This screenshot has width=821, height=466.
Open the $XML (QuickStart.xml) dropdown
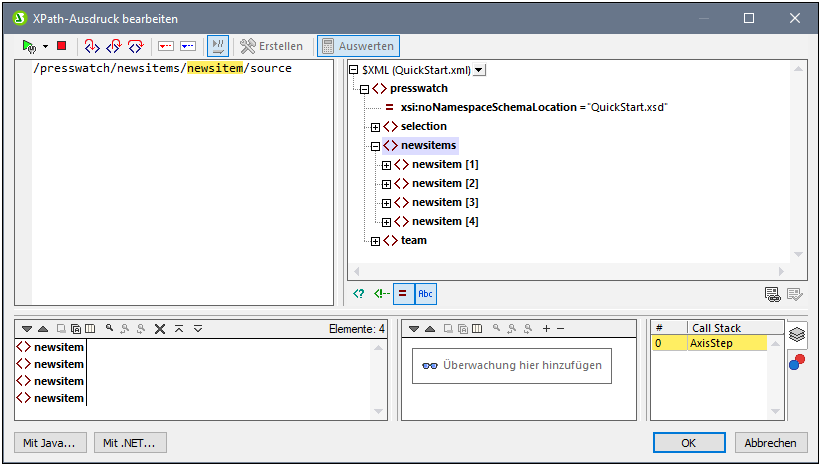click(479, 69)
